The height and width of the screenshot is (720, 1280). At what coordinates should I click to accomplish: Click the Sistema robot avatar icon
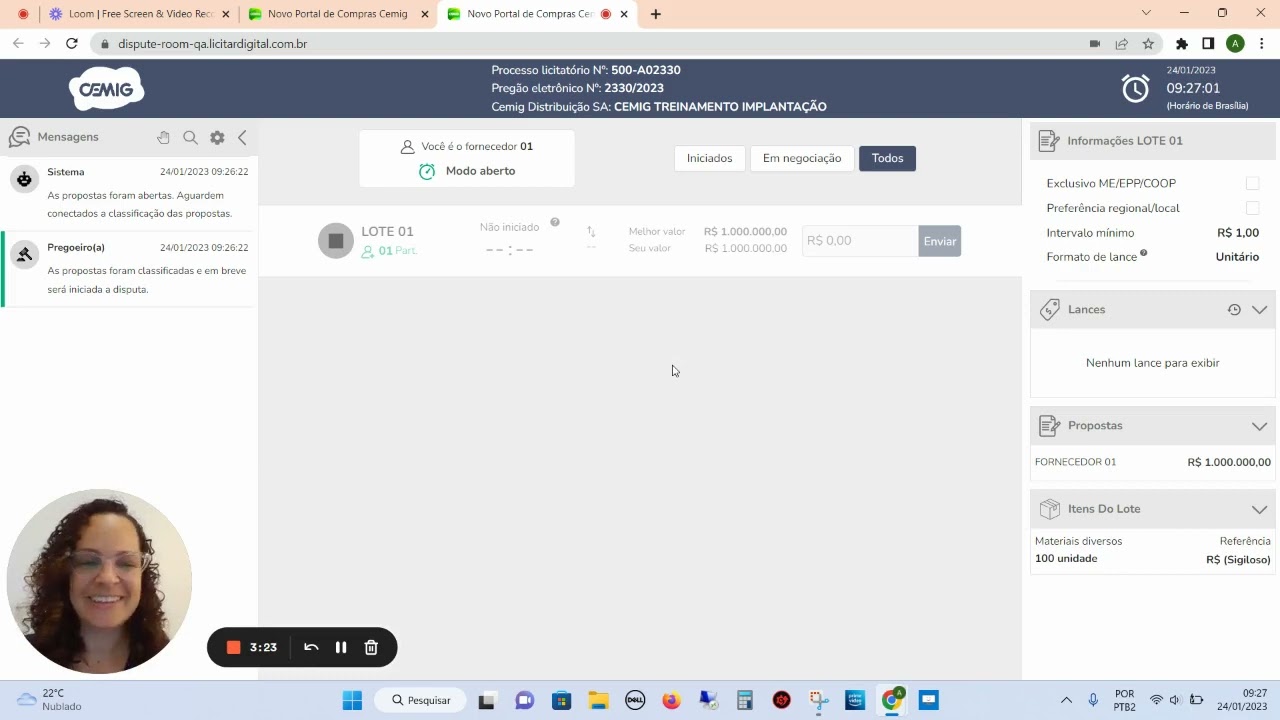(24, 179)
